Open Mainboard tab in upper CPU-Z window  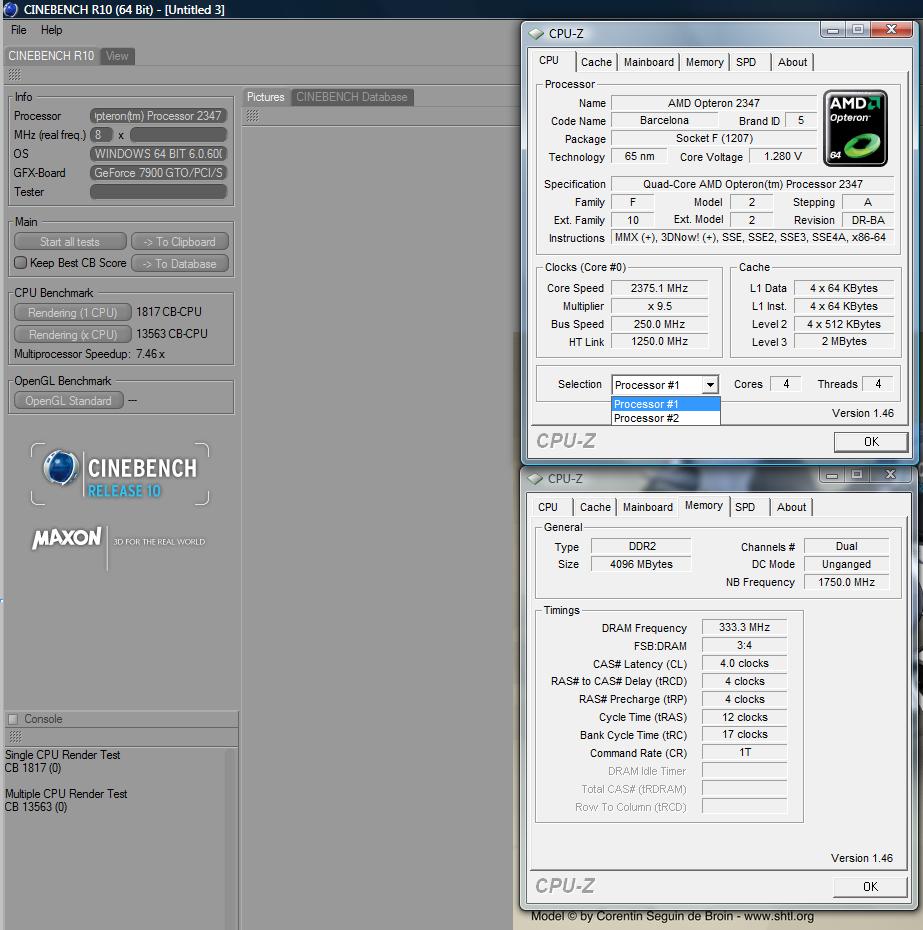click(x=648, y=62)
